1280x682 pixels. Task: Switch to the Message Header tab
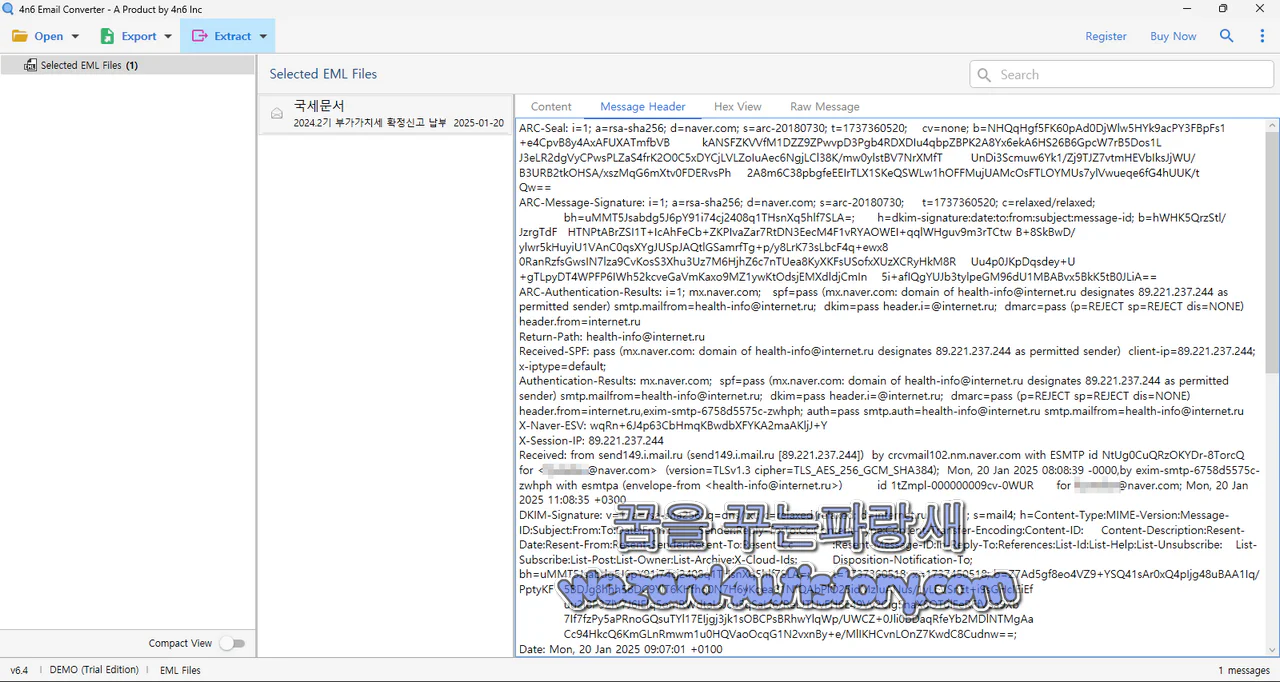(643, 106)
